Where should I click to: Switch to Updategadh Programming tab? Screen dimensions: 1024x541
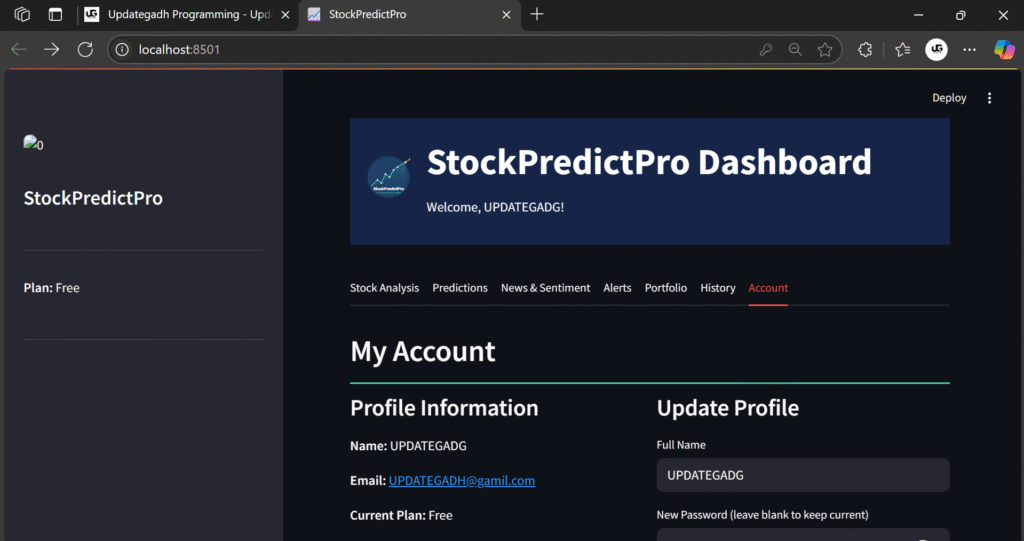point(188,14)
